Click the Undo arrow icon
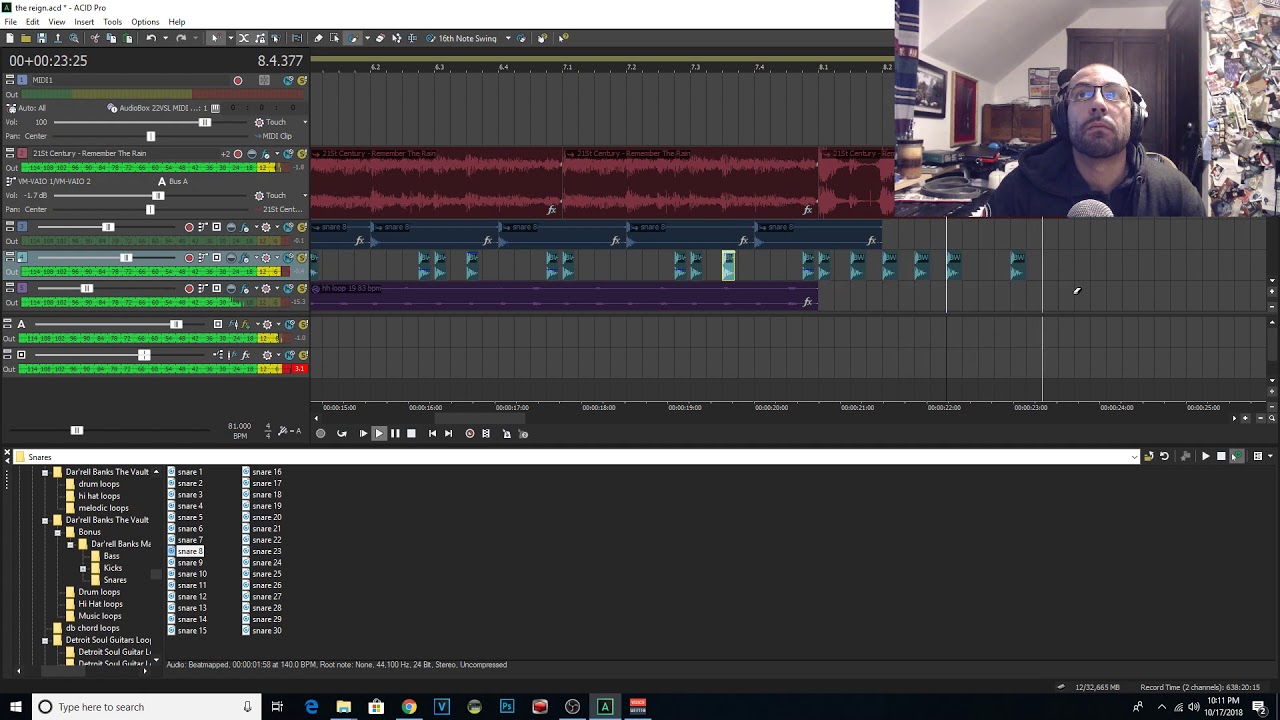Screen dimensions: 1280x720 click(151, 38)
